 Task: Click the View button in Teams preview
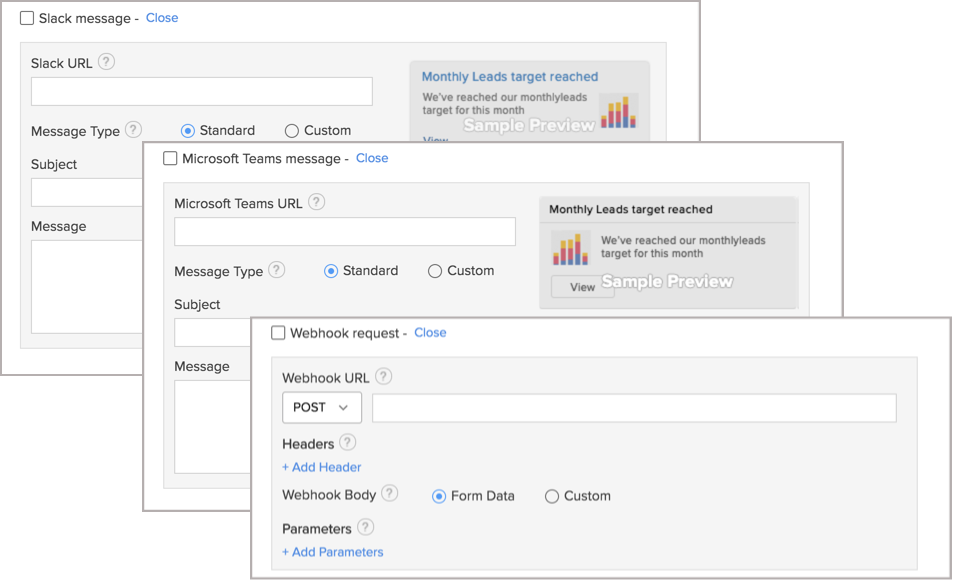(x=583, y=286)
